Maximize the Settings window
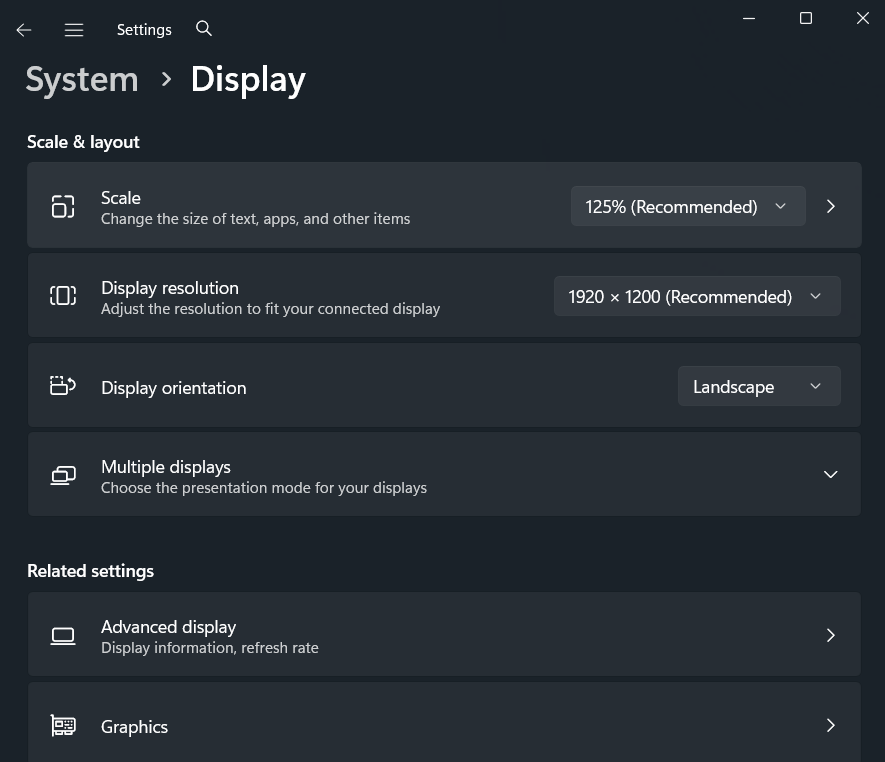Image resolution: width=885 pixels, height=762 pixels. point(806,19)
